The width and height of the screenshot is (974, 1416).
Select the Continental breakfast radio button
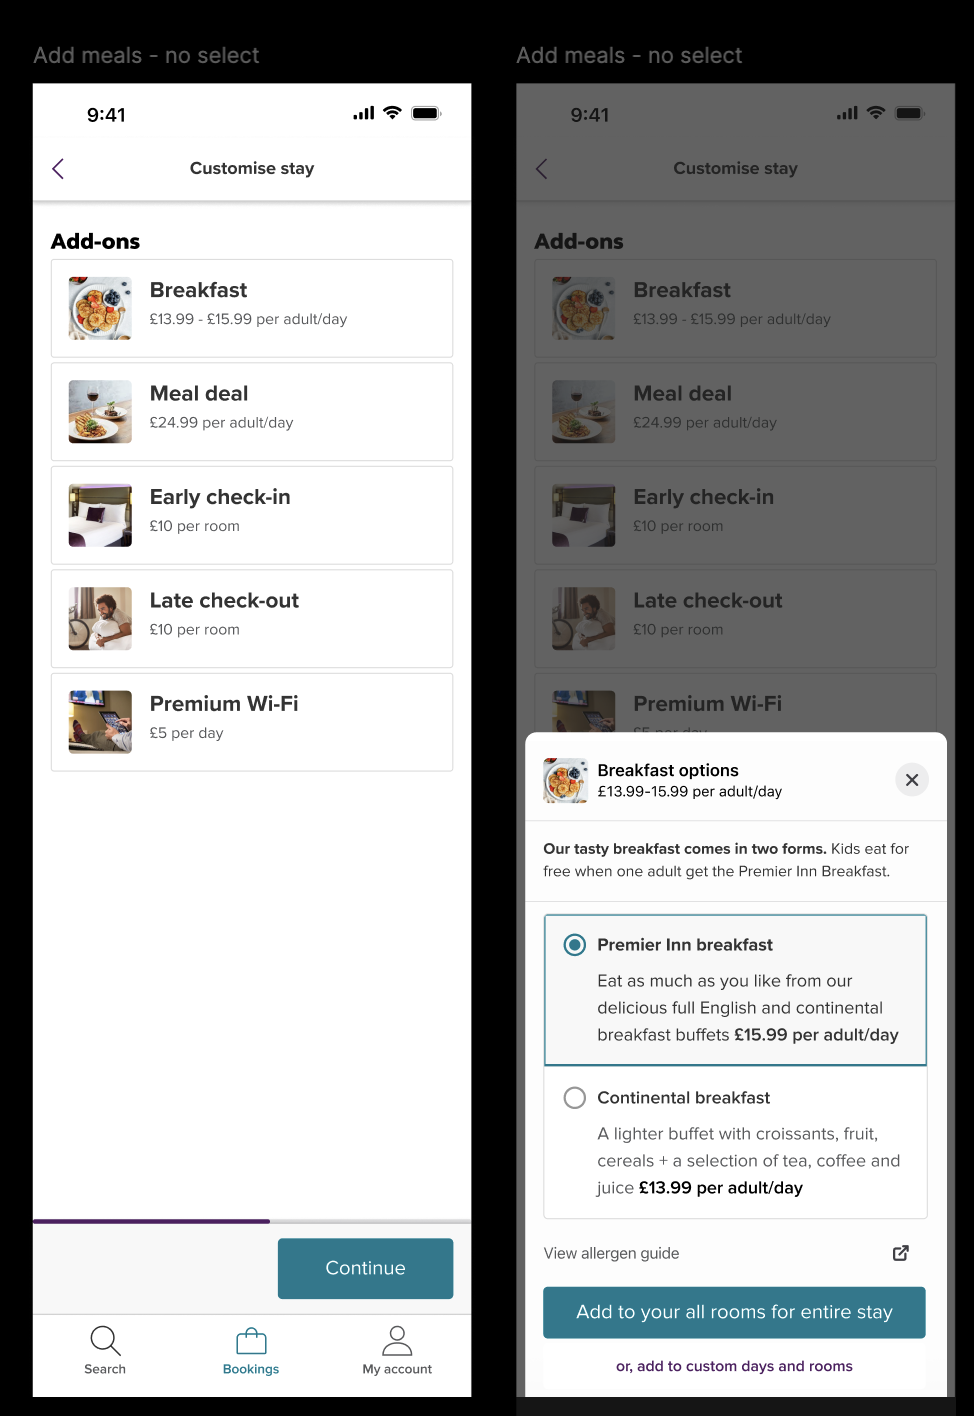tap(575, 1098)
